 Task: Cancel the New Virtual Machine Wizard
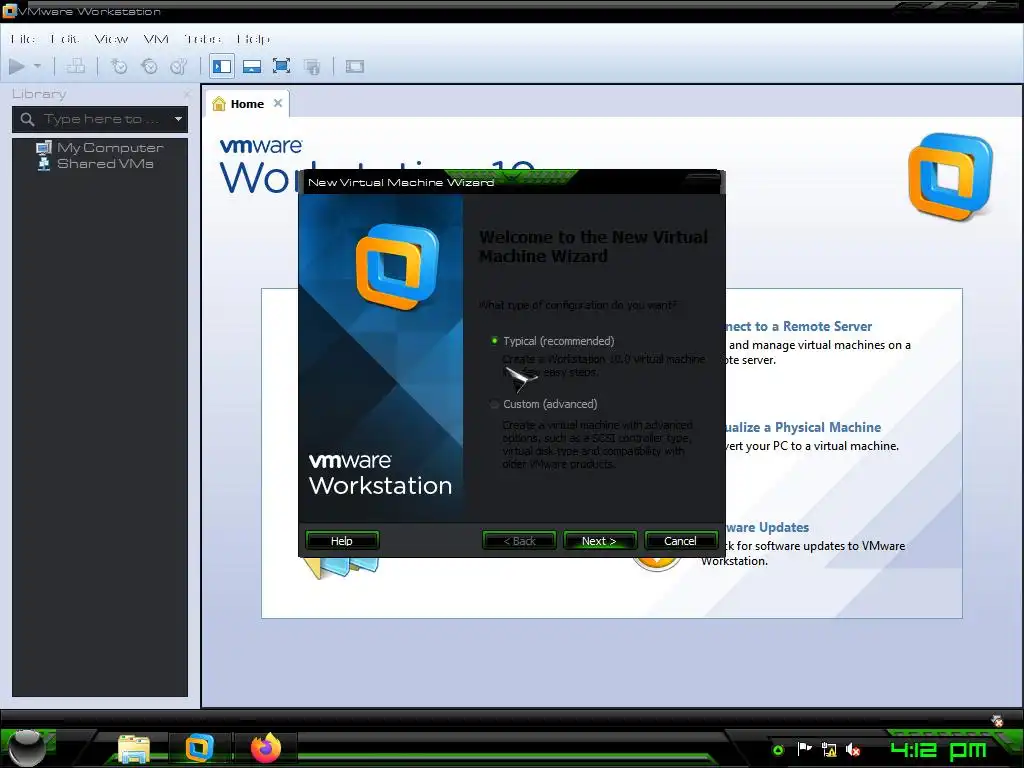(x=680, y=541)
